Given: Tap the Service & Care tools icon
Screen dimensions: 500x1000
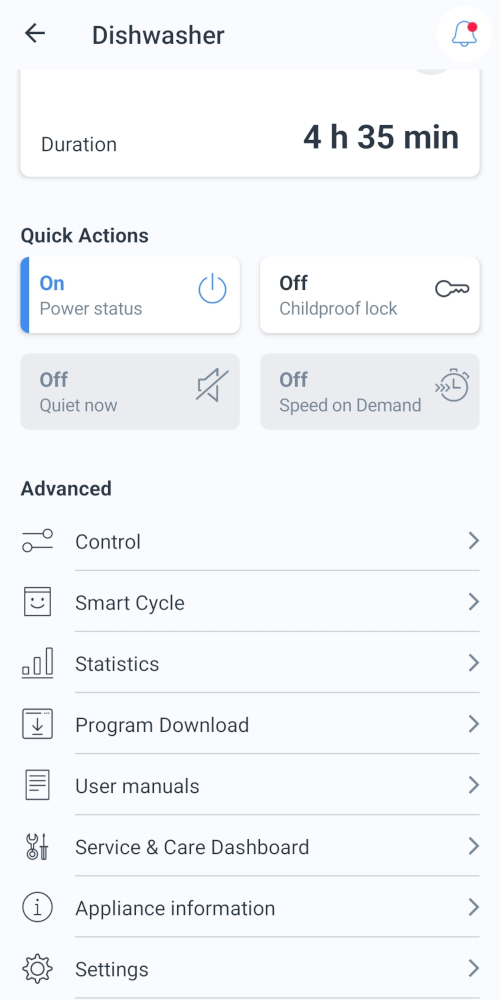Looking at the screenshot, I should [38, 846].
